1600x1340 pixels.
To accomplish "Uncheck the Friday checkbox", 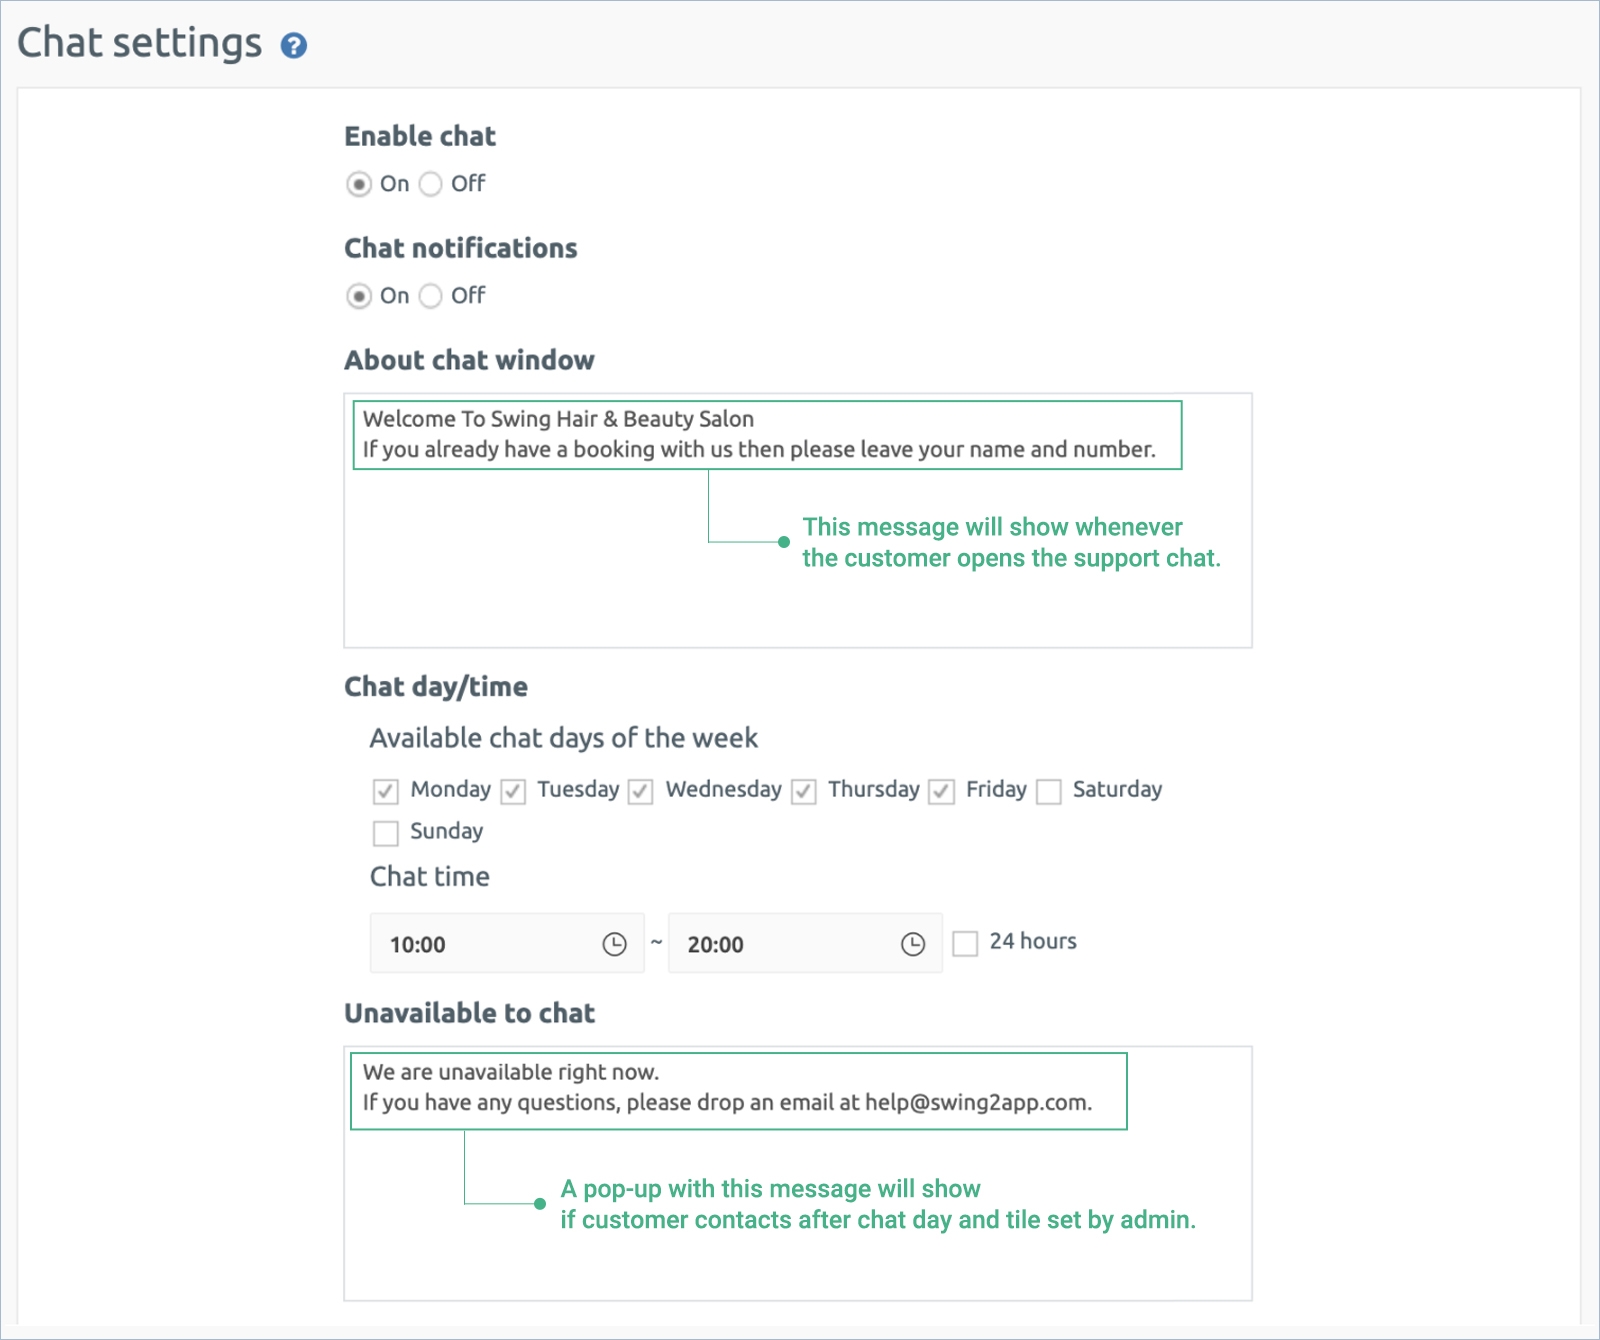I will [x=941, y=791].
